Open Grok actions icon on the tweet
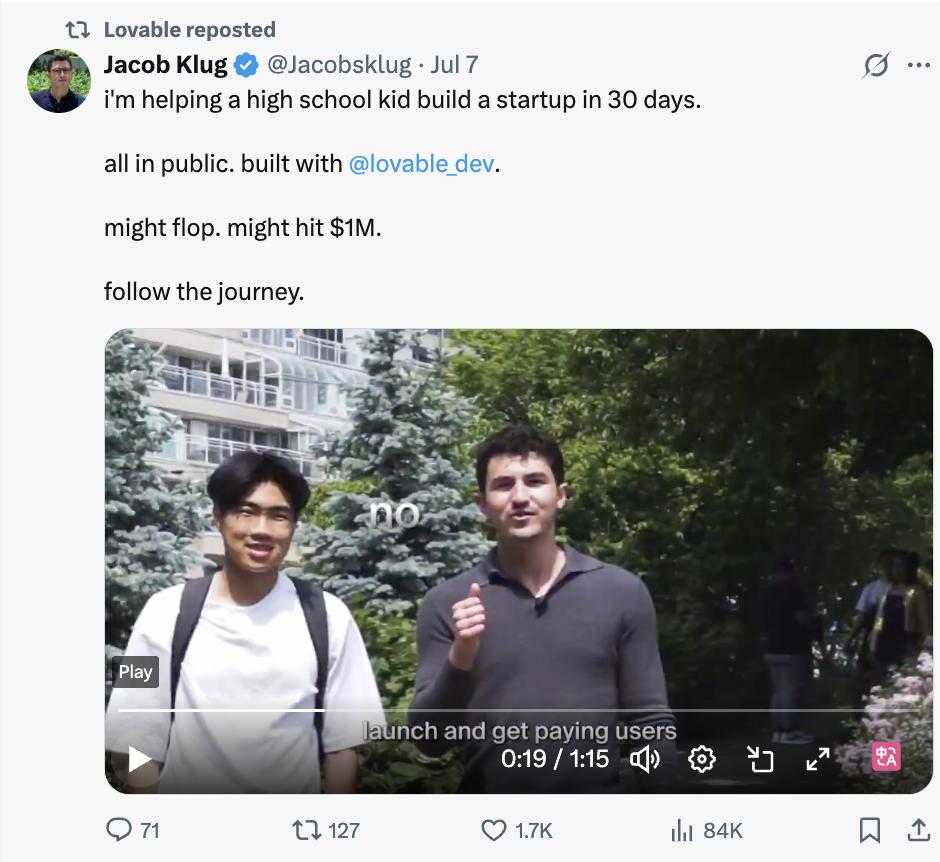This screenshot has width=940, height=862. pyautogui.click(x=876, y=66)
